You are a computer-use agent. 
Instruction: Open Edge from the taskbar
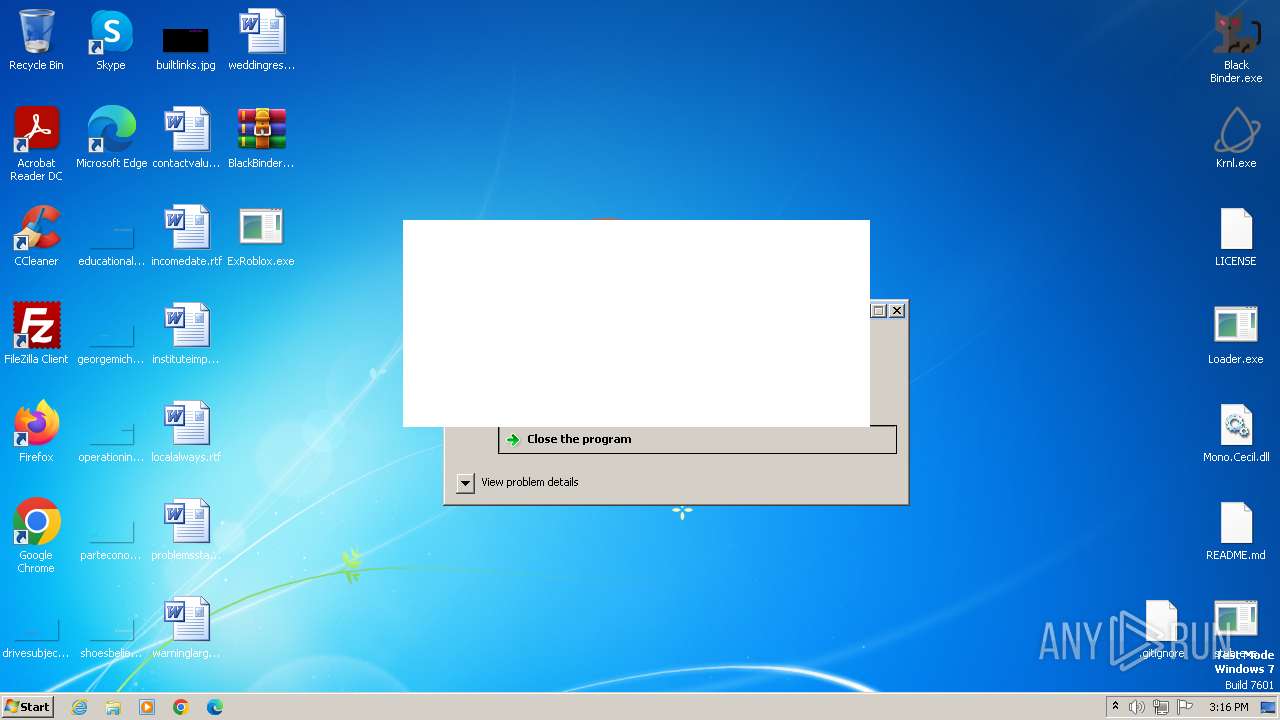(x=215, y=707)
